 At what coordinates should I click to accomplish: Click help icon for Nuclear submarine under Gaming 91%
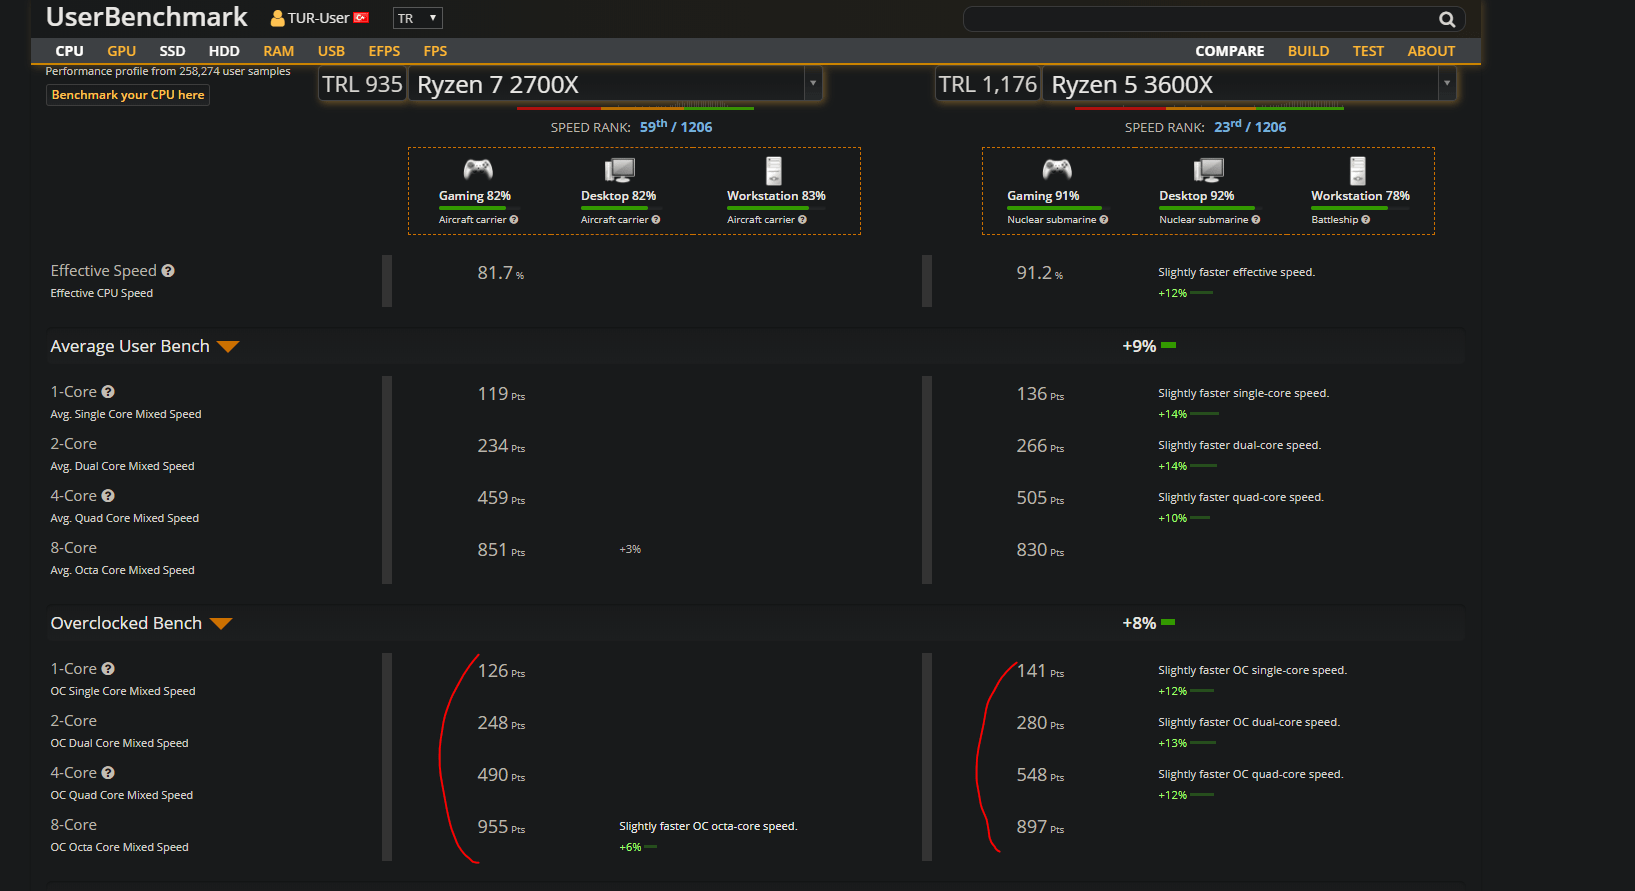click(1104, 220)
